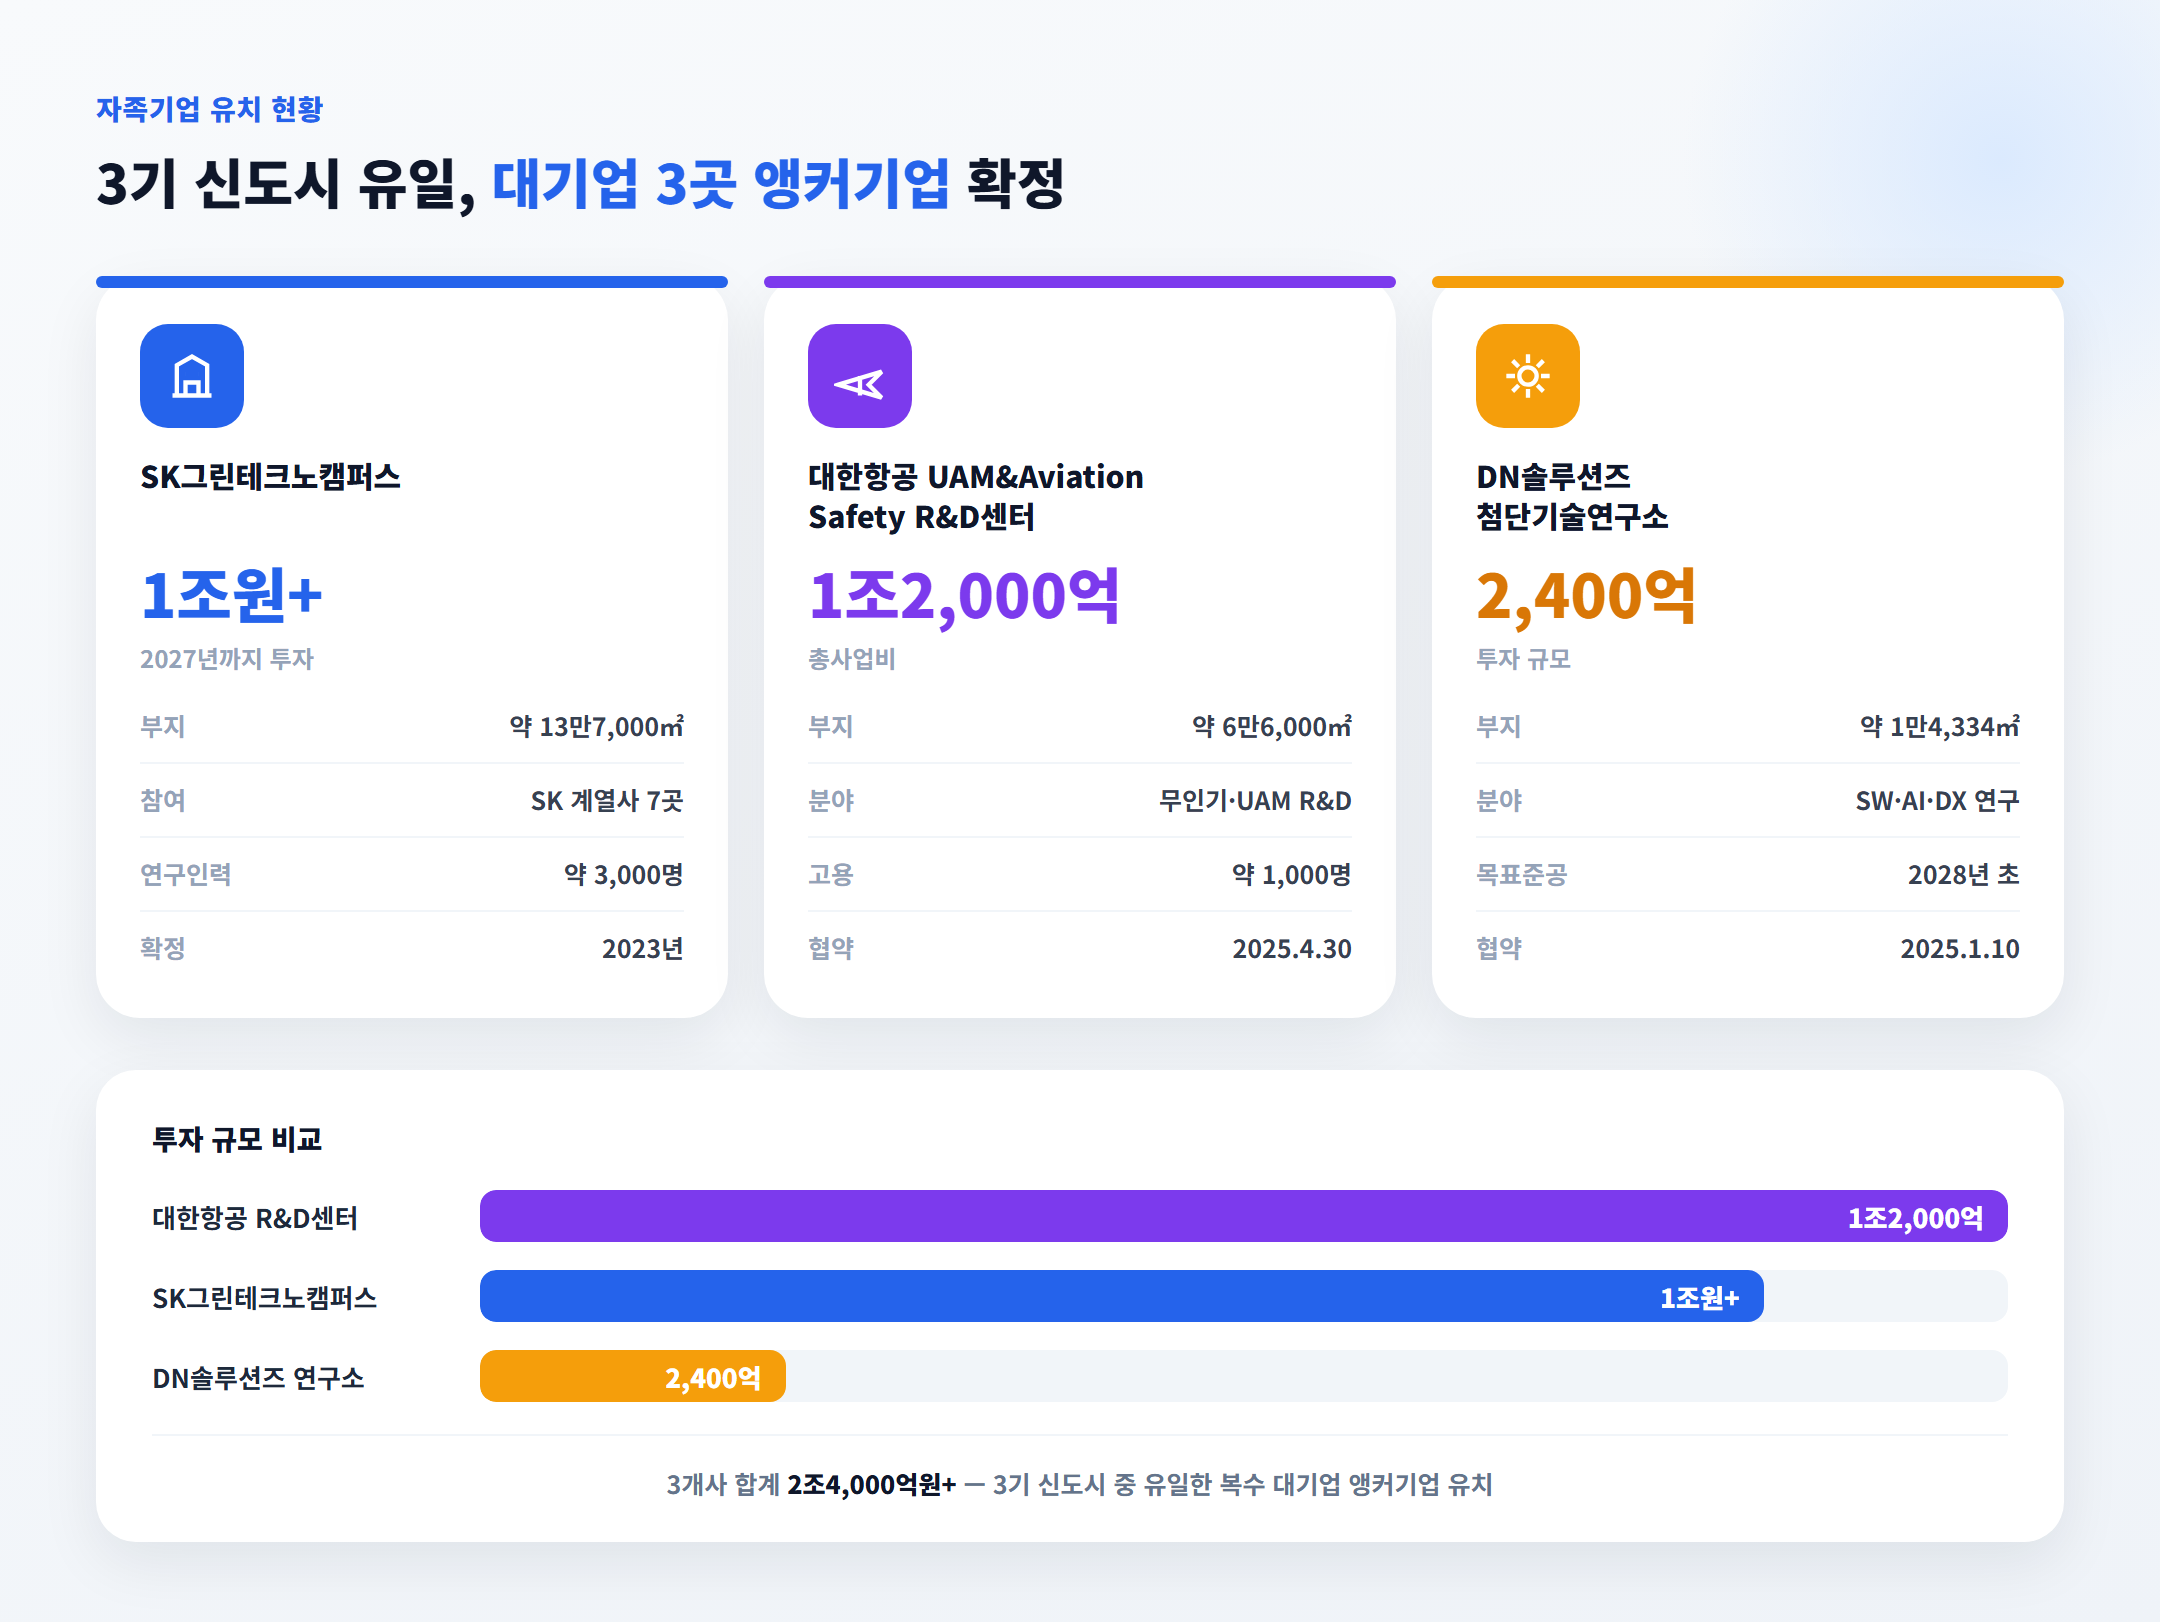
Task: Click the value SK 계열사 7곳
Action: pos(607,800)
